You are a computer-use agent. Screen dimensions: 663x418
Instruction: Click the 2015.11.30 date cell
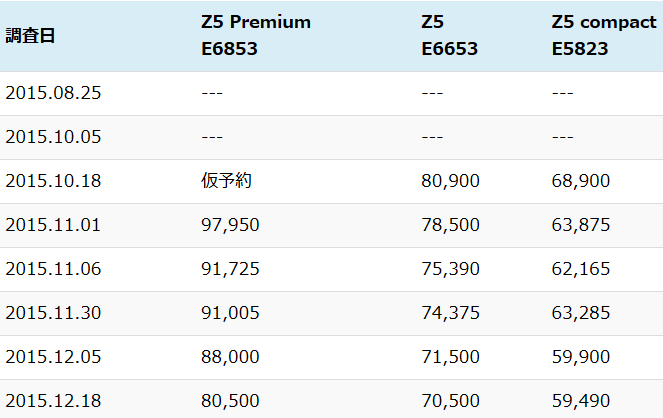point(53,313)
